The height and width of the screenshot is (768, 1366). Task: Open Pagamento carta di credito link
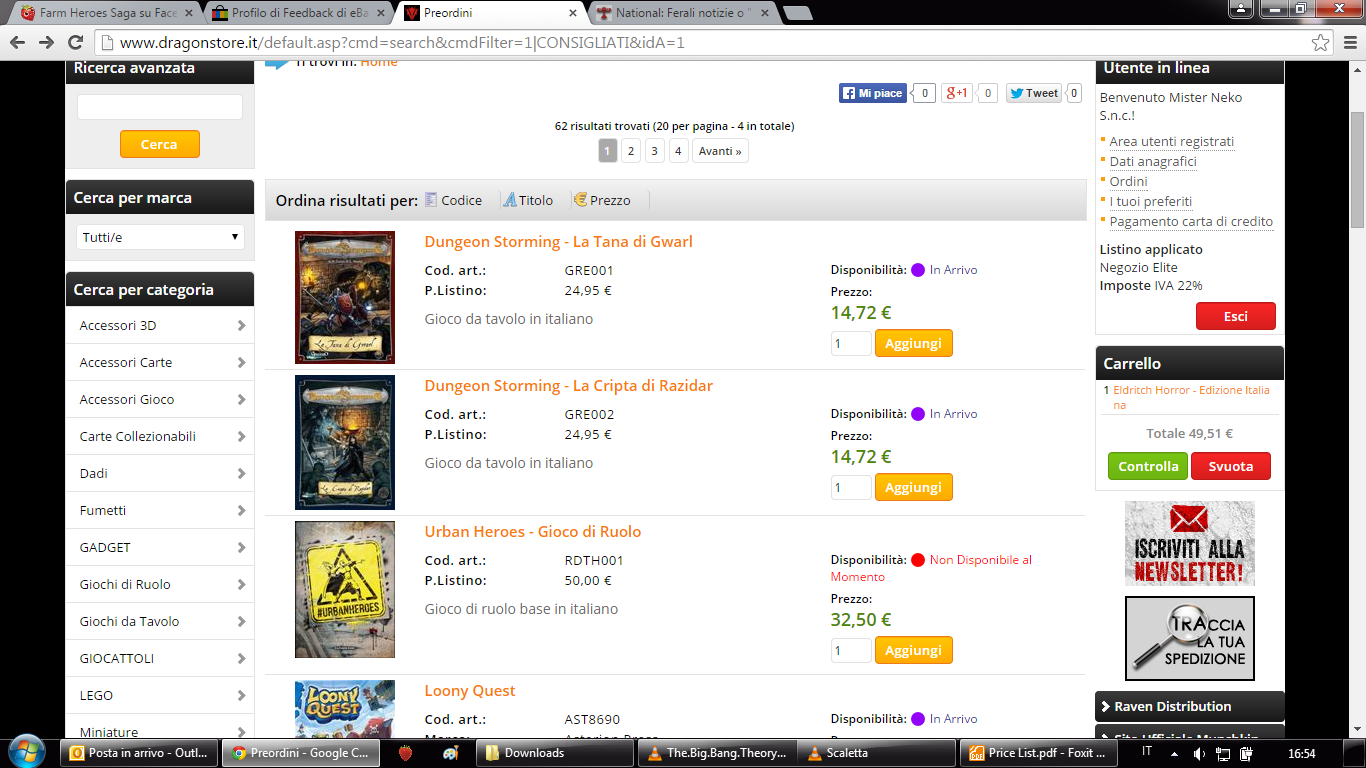coord(1191,222)
